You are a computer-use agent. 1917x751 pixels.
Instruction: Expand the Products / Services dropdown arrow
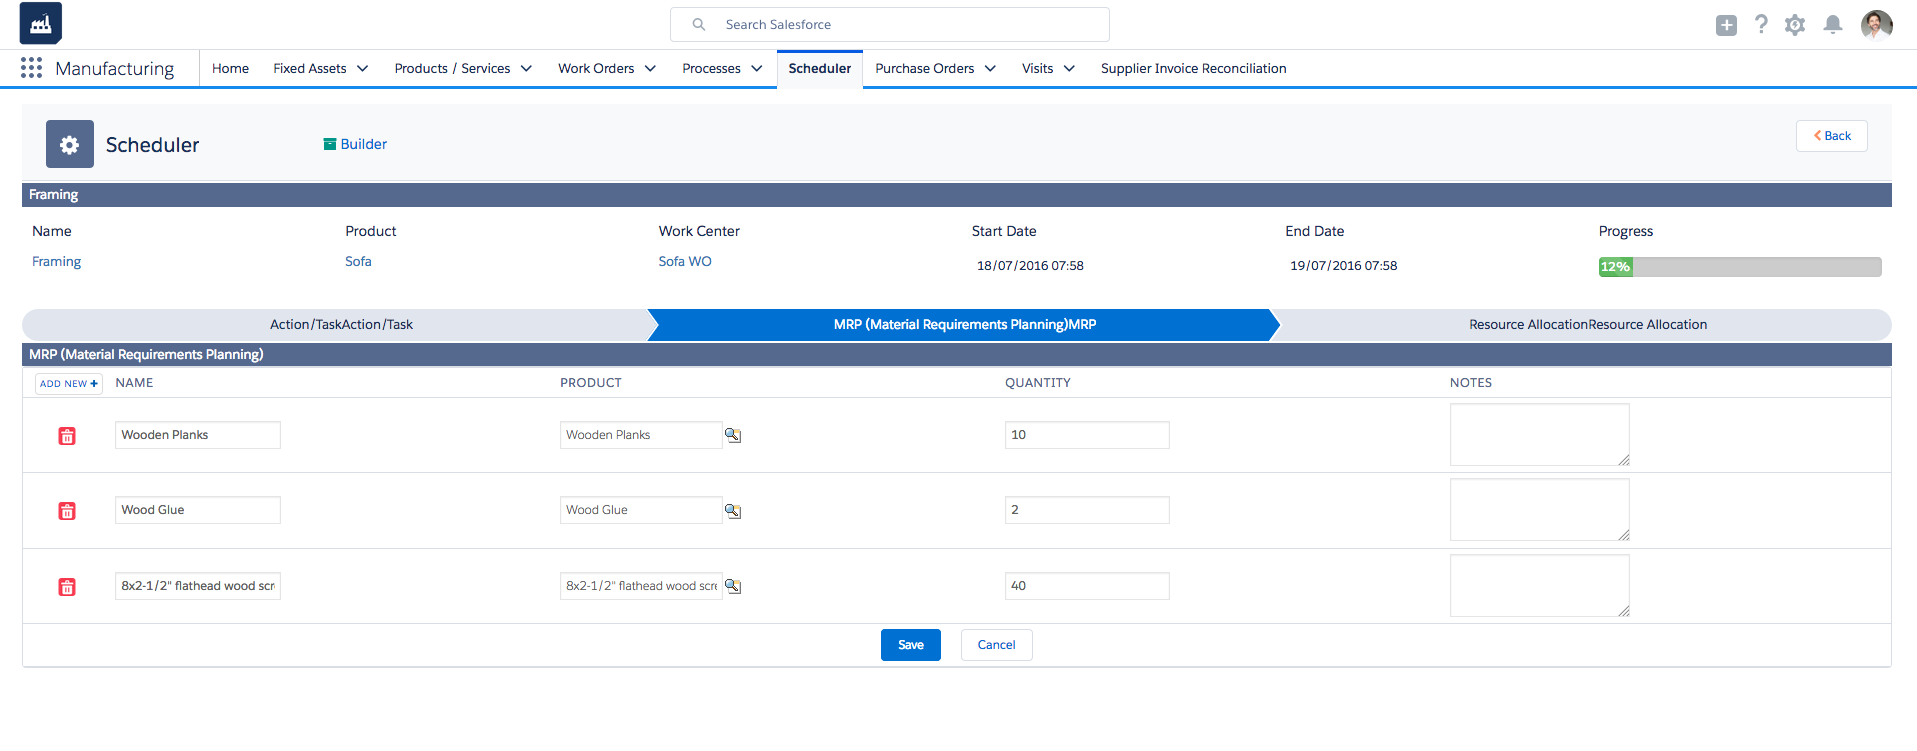coord(526,69)
